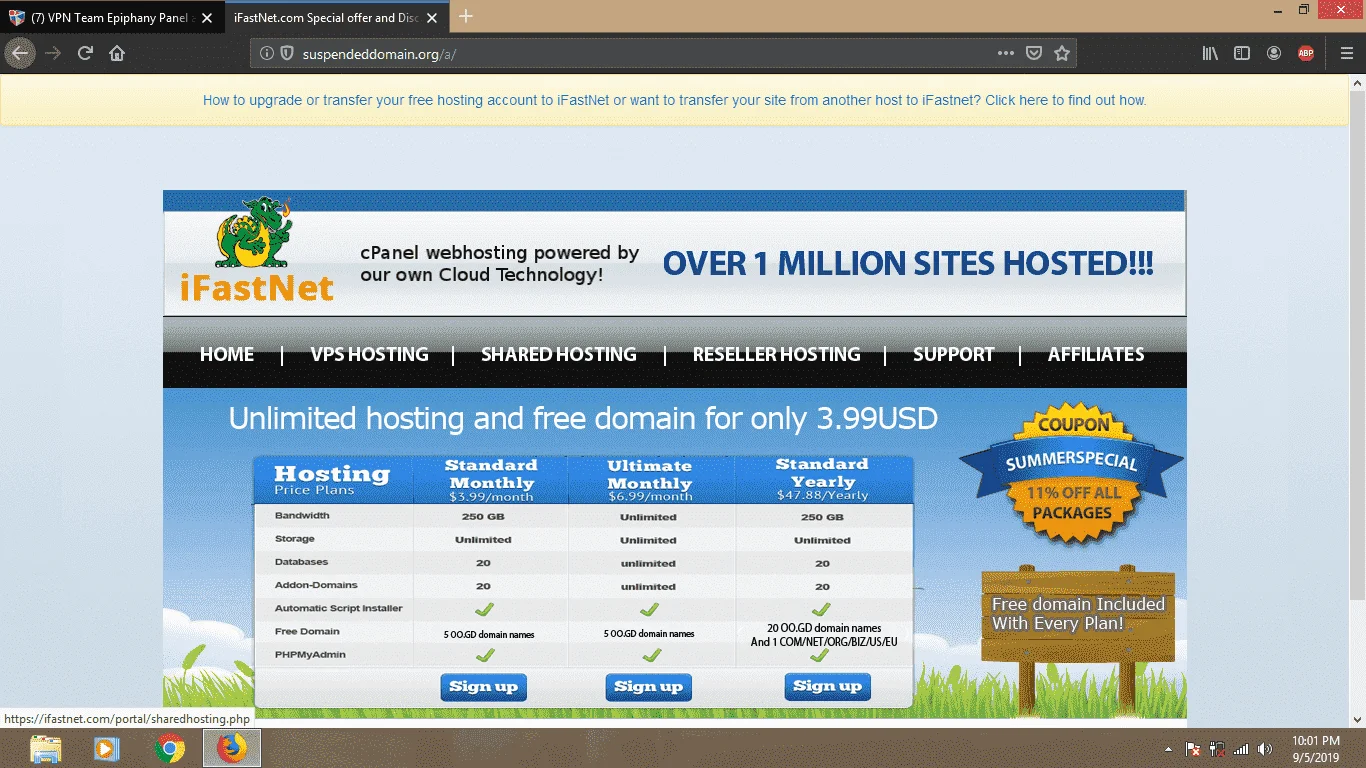Viewport: 1366px width, 768px height.
Task: Switch to the VPN Team Epiphany Panel tab
Action: coord(111,18)
